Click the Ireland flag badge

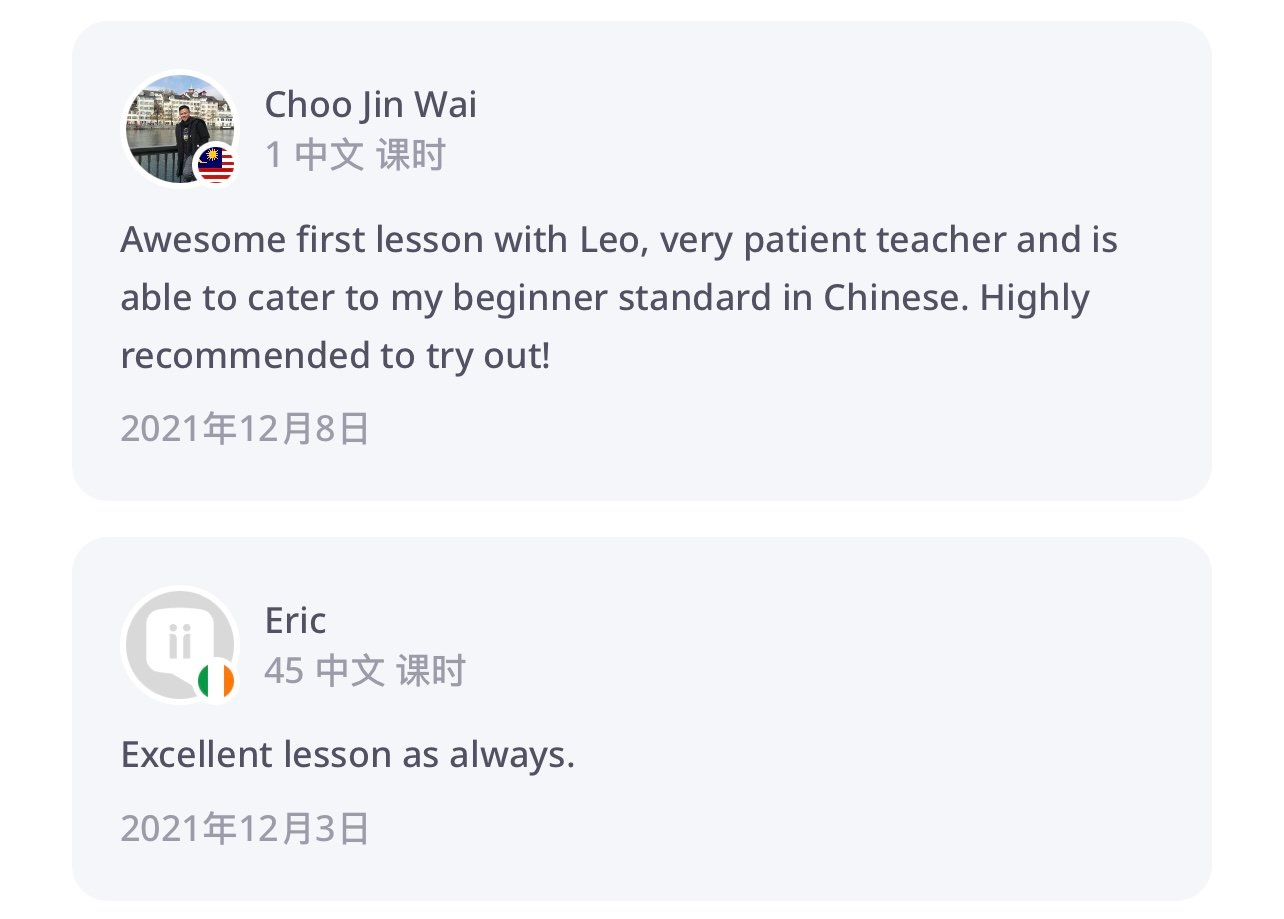[215, 681]
